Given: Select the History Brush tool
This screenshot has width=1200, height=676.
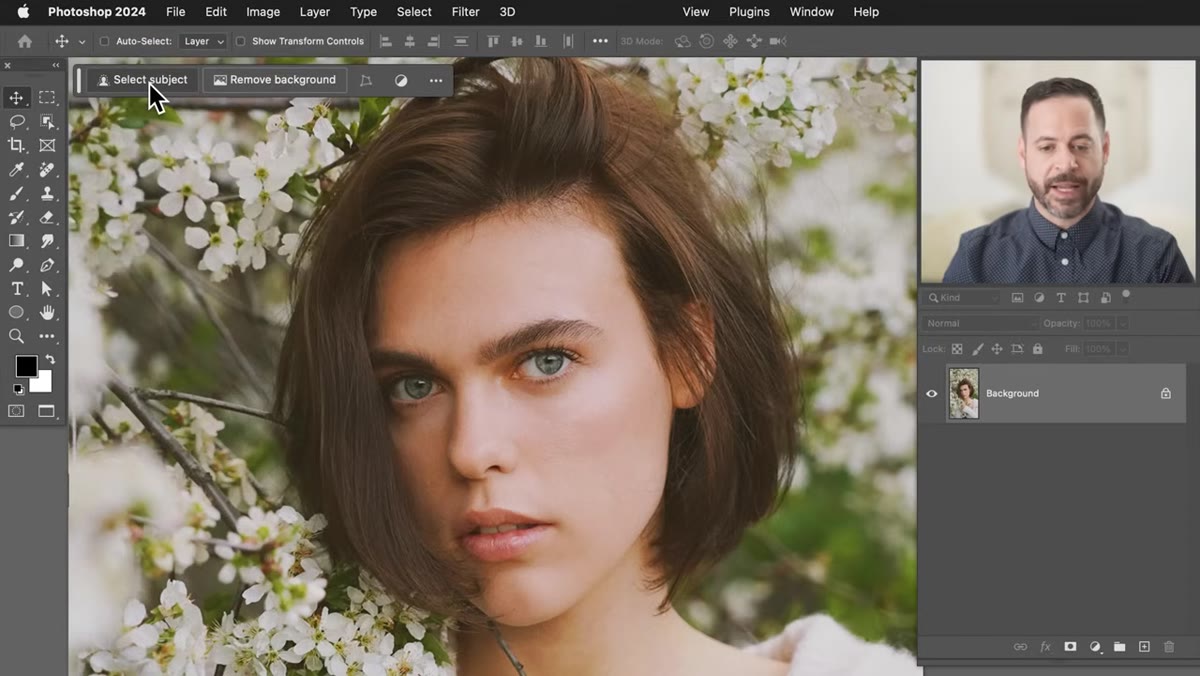Looking at the screenshot, I should pyautogui.click(x=17, y=217).
